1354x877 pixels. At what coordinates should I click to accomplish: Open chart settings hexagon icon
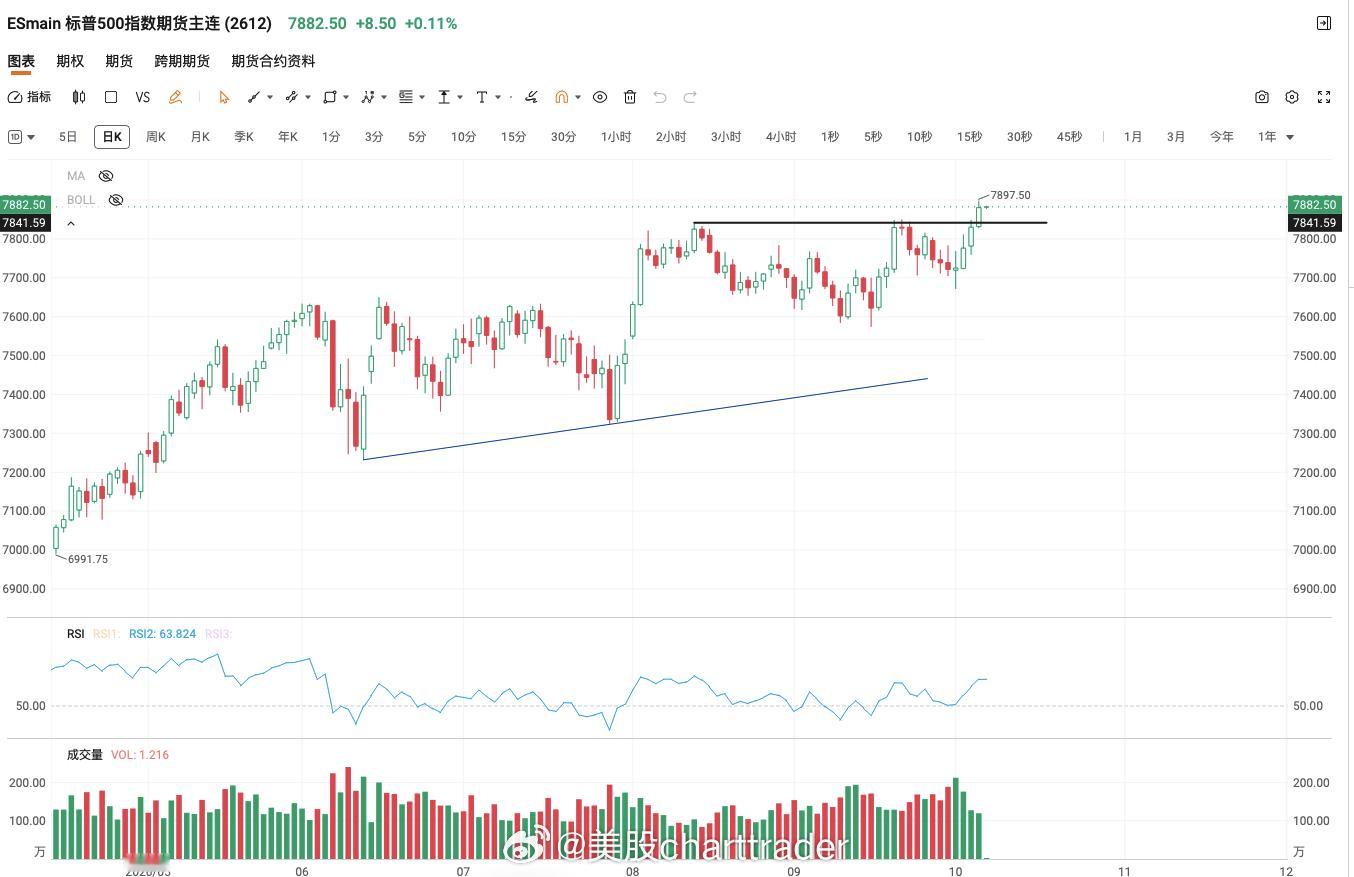(x=1292, y=97)
